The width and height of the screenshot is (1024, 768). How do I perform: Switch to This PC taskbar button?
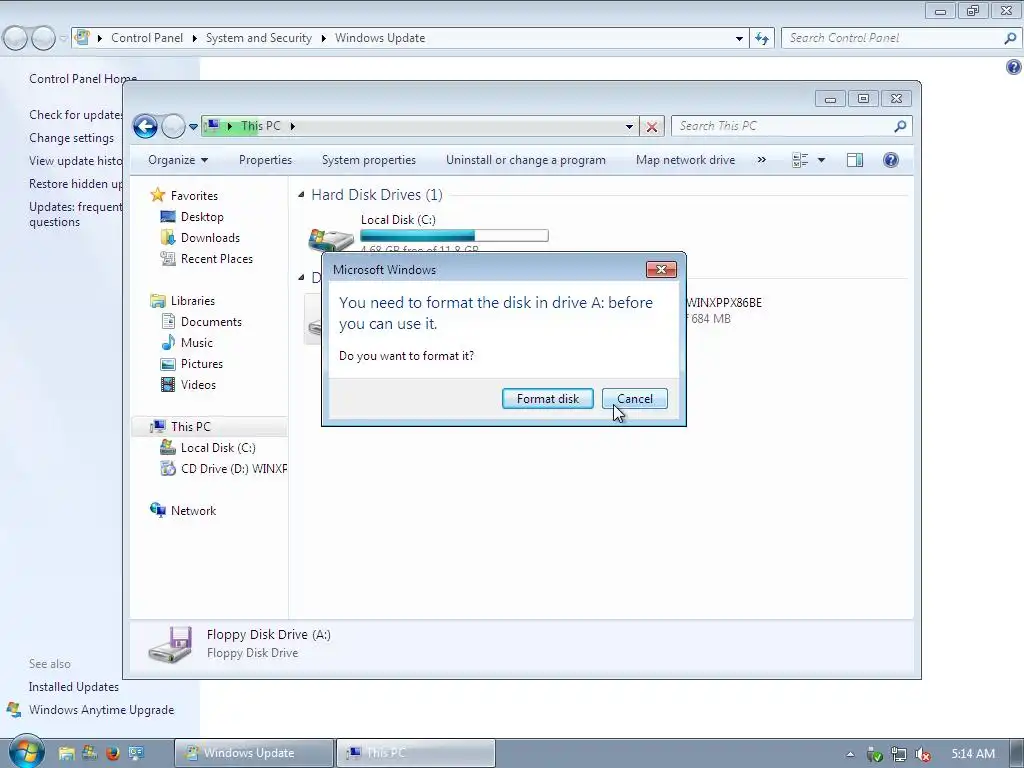coord(416,753)
